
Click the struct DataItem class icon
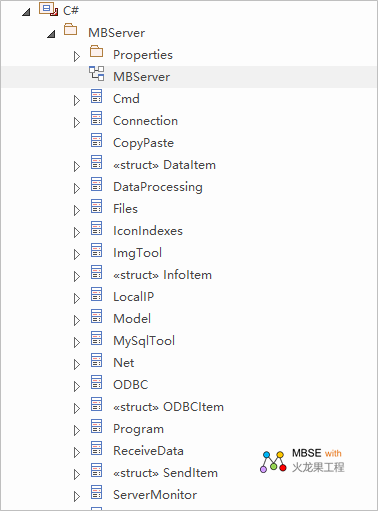click(96, 162)
